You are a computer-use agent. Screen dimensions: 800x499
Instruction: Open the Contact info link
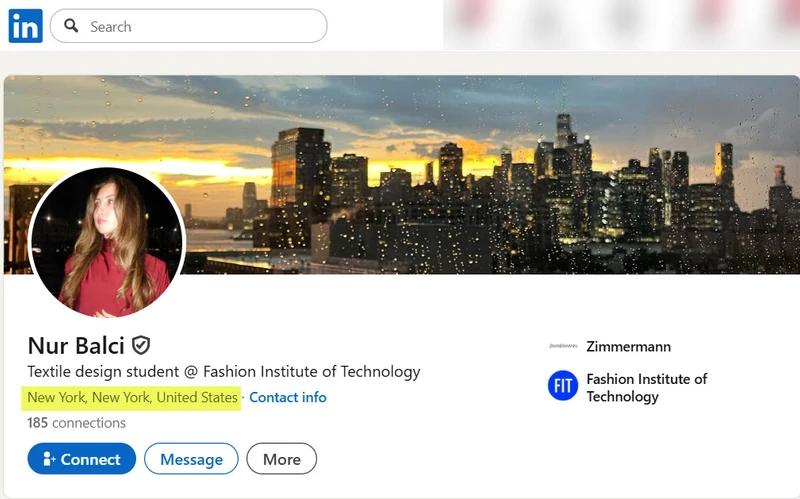[288, 397]
